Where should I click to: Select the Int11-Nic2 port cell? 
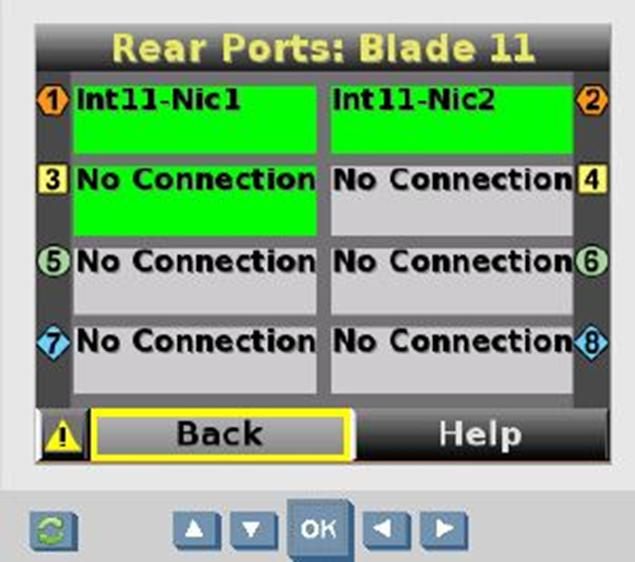(452, 119)
